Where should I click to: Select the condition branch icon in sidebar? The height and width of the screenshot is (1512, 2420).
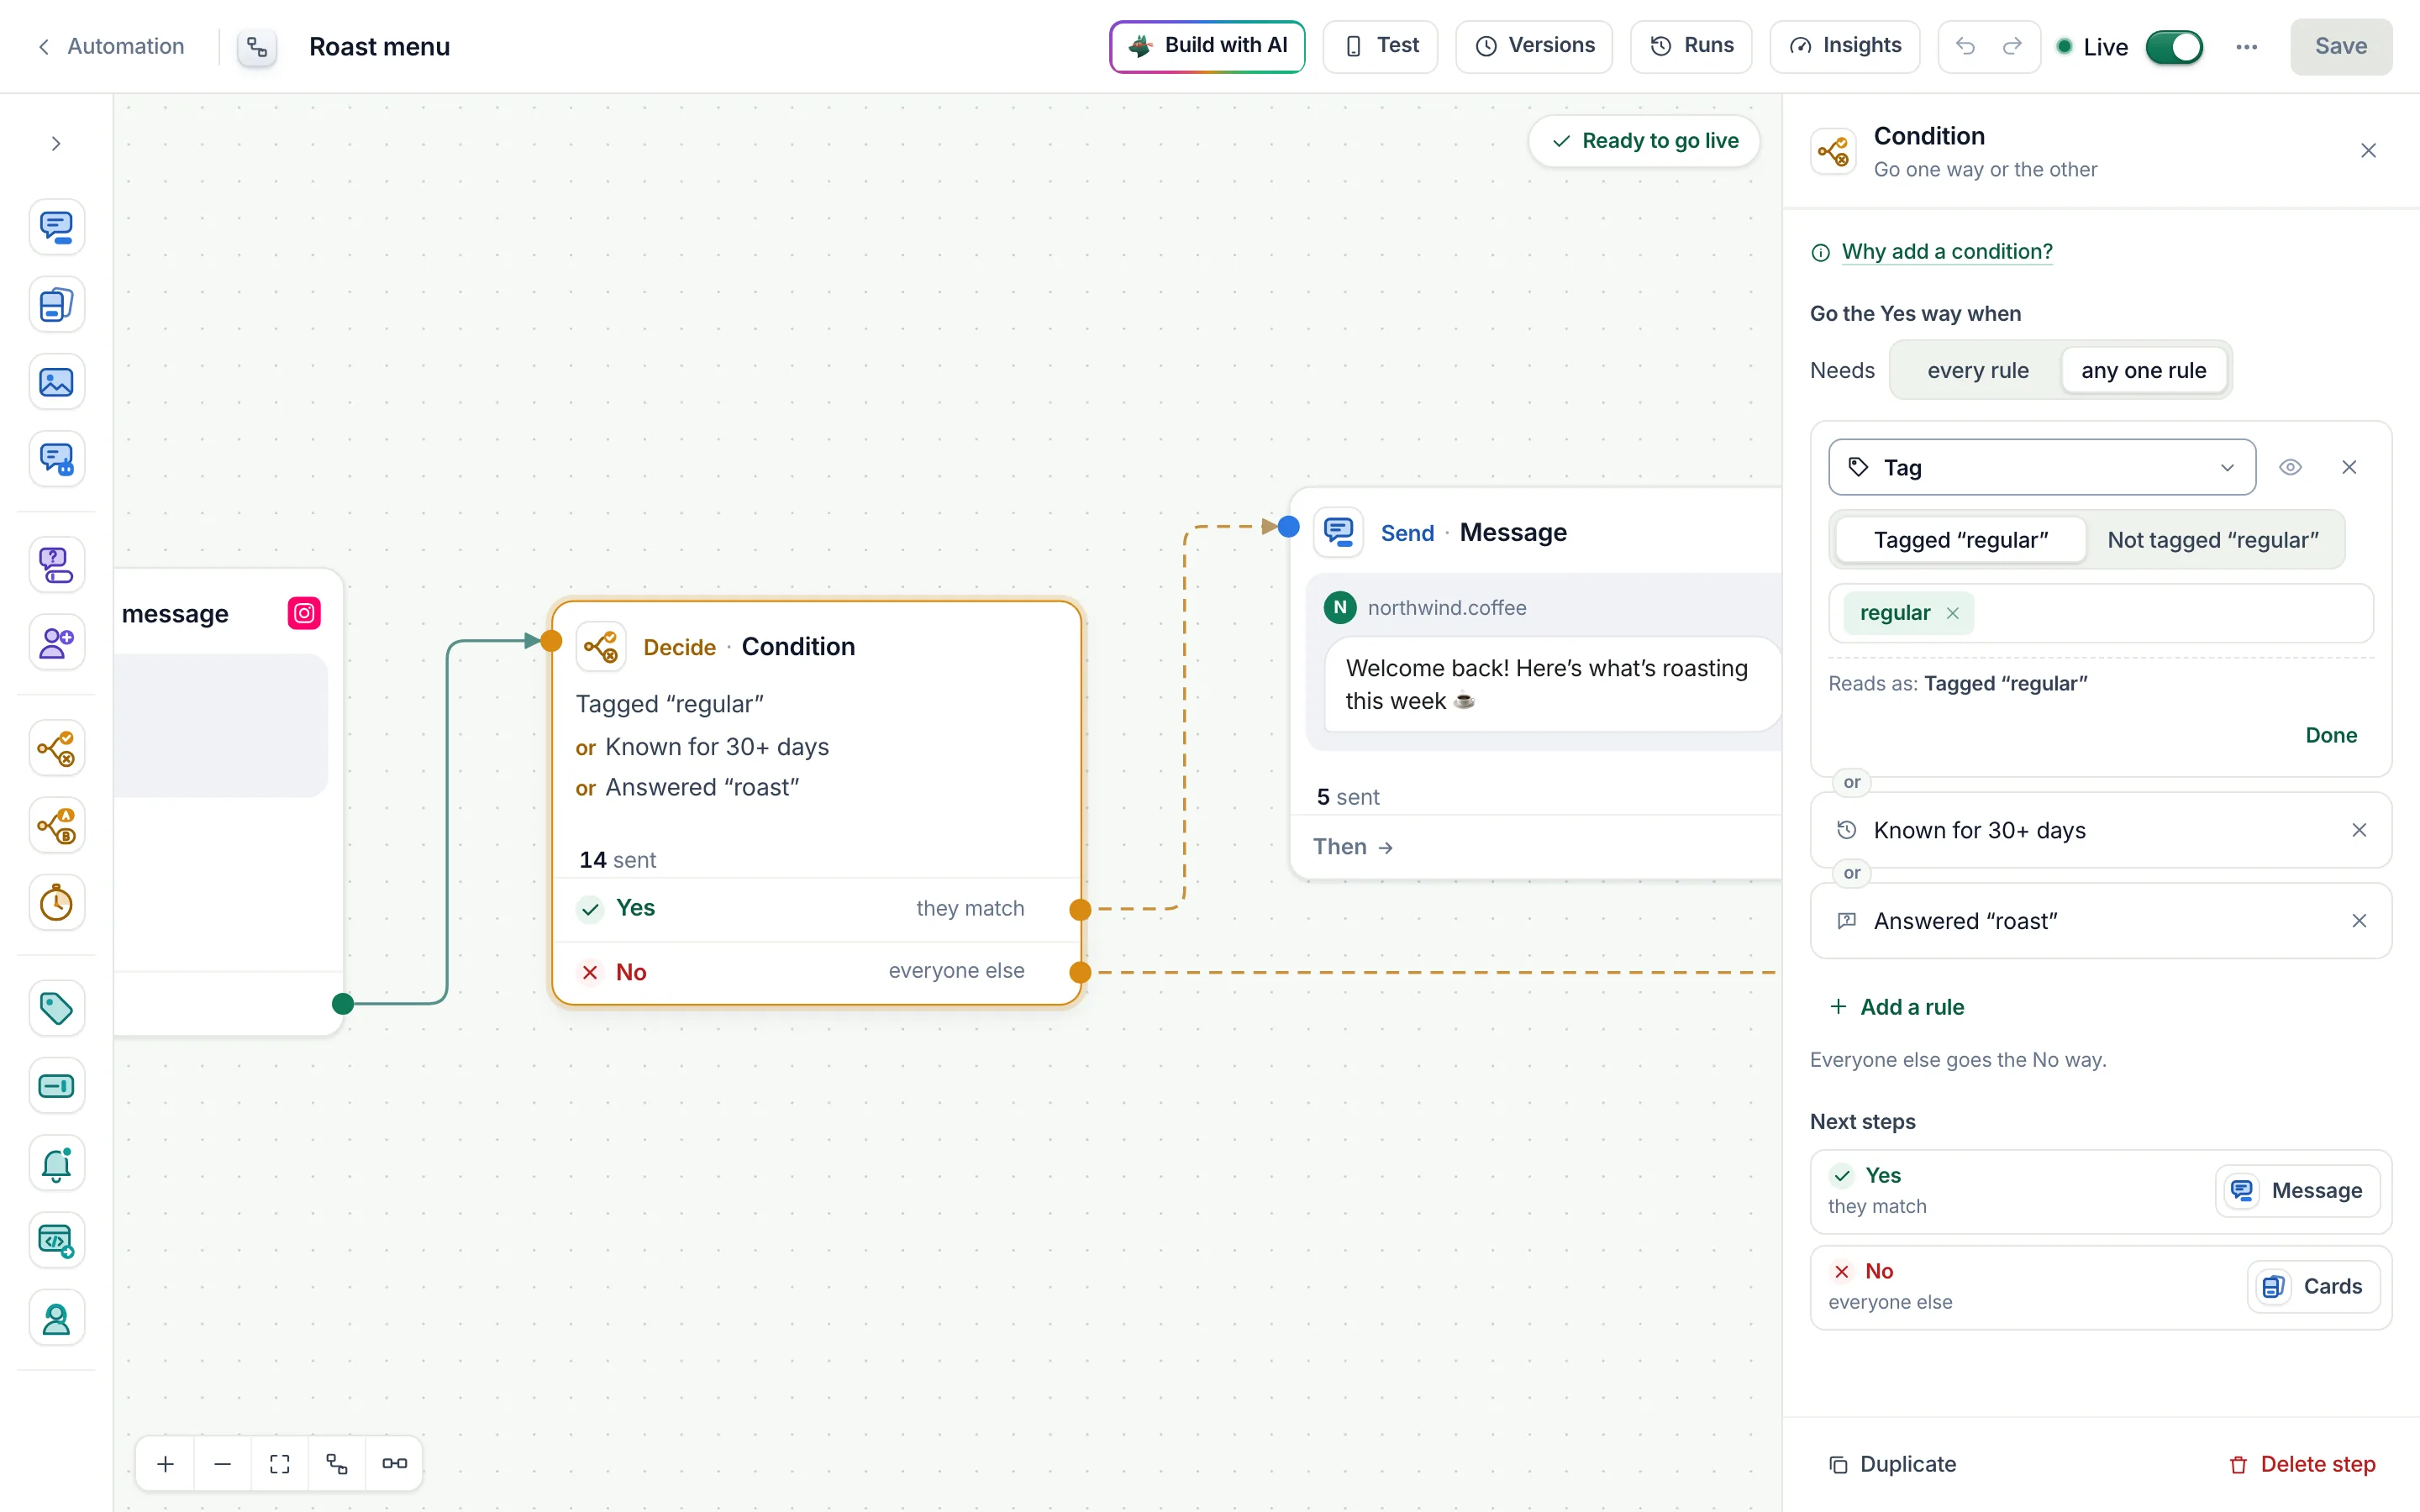[x=56, y=748]
